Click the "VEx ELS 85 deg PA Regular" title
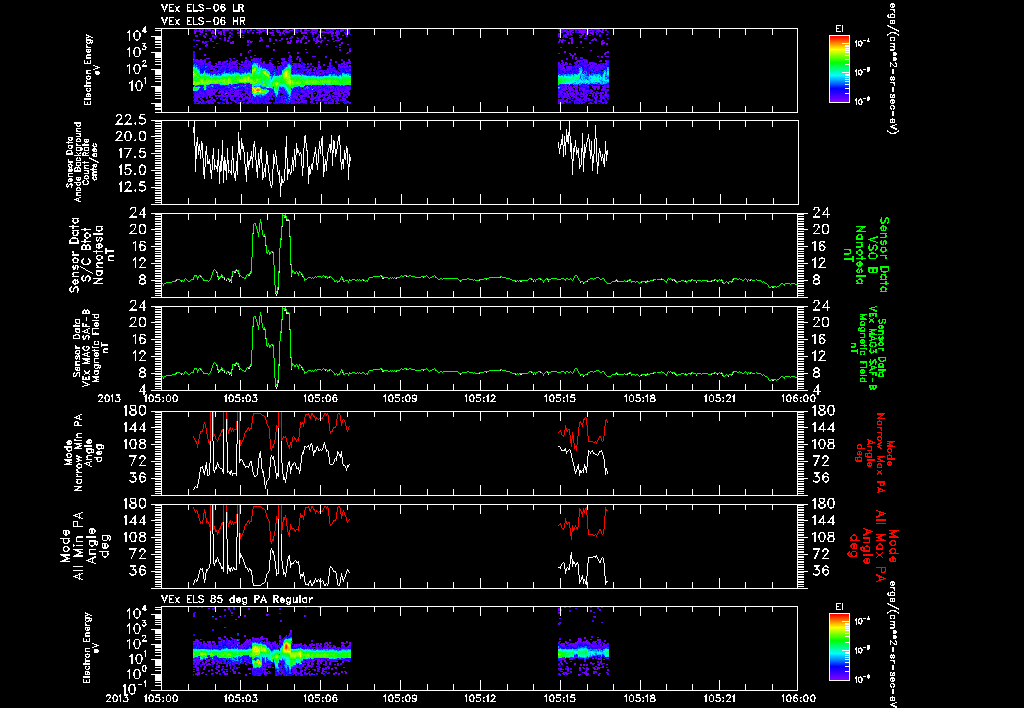The width and height of the screenshot is (1024, 708). click(x=237, y=599)
